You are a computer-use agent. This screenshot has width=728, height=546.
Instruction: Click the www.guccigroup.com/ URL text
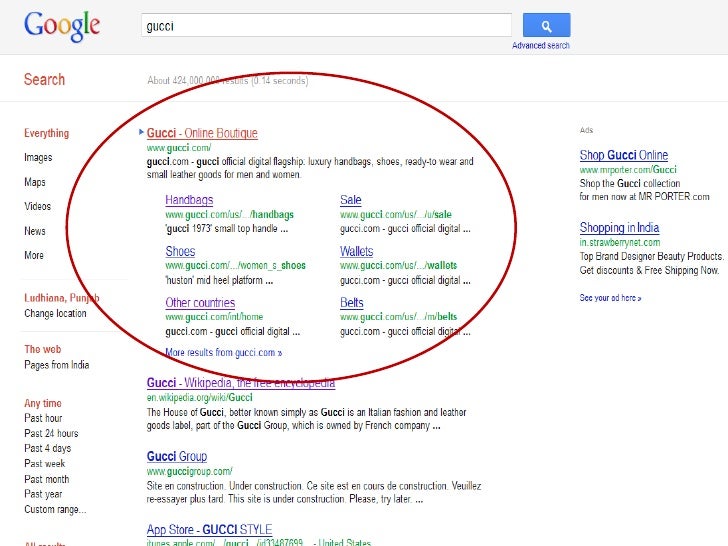[189, 471]
